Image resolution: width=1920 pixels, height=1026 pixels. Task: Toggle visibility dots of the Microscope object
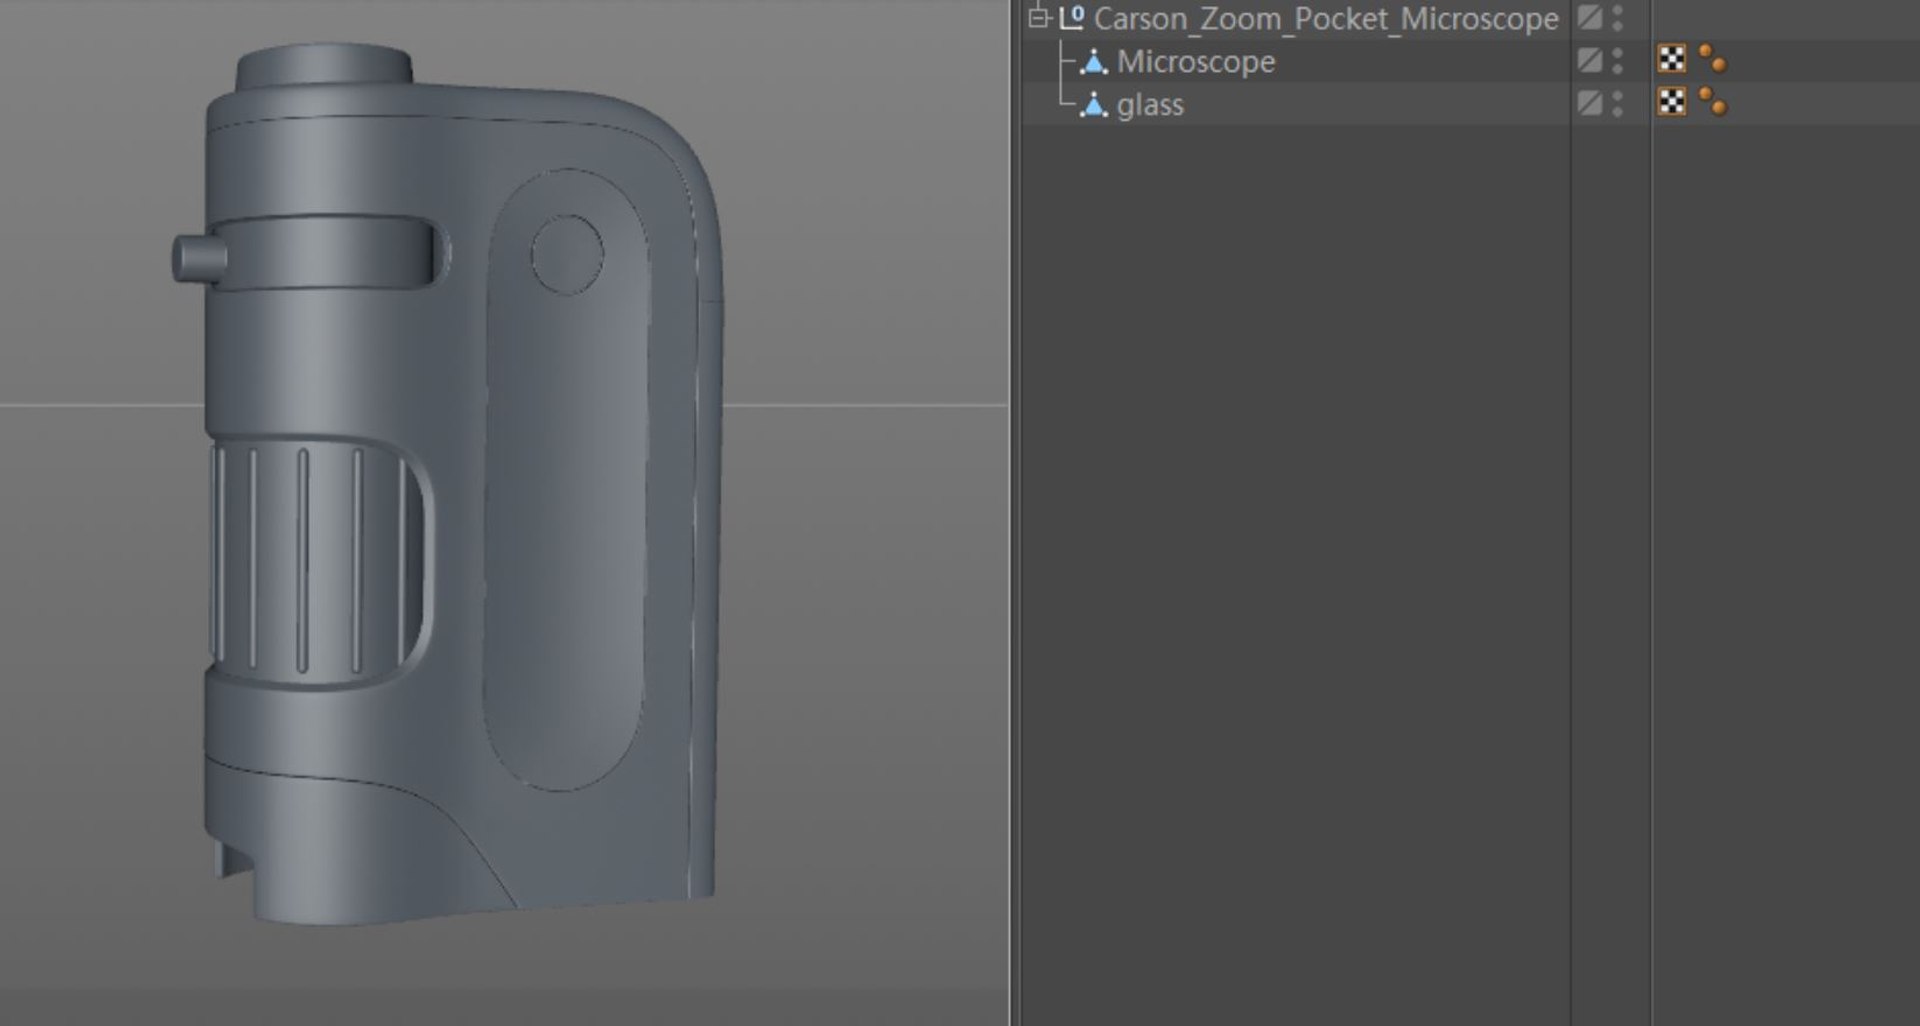coord(1618,60)
